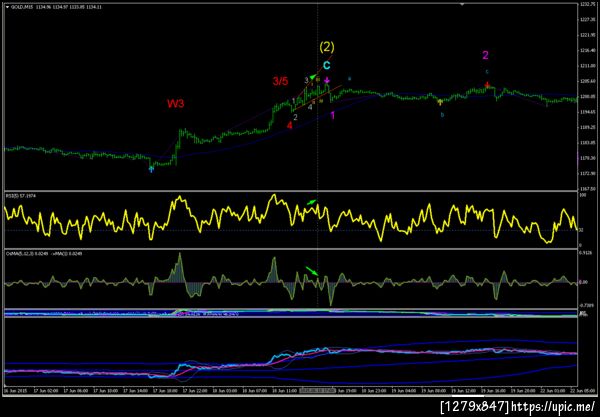Select the magenta 2 wave label
The width and height of the screenshot is (600, 417).
tap(485, 55)
